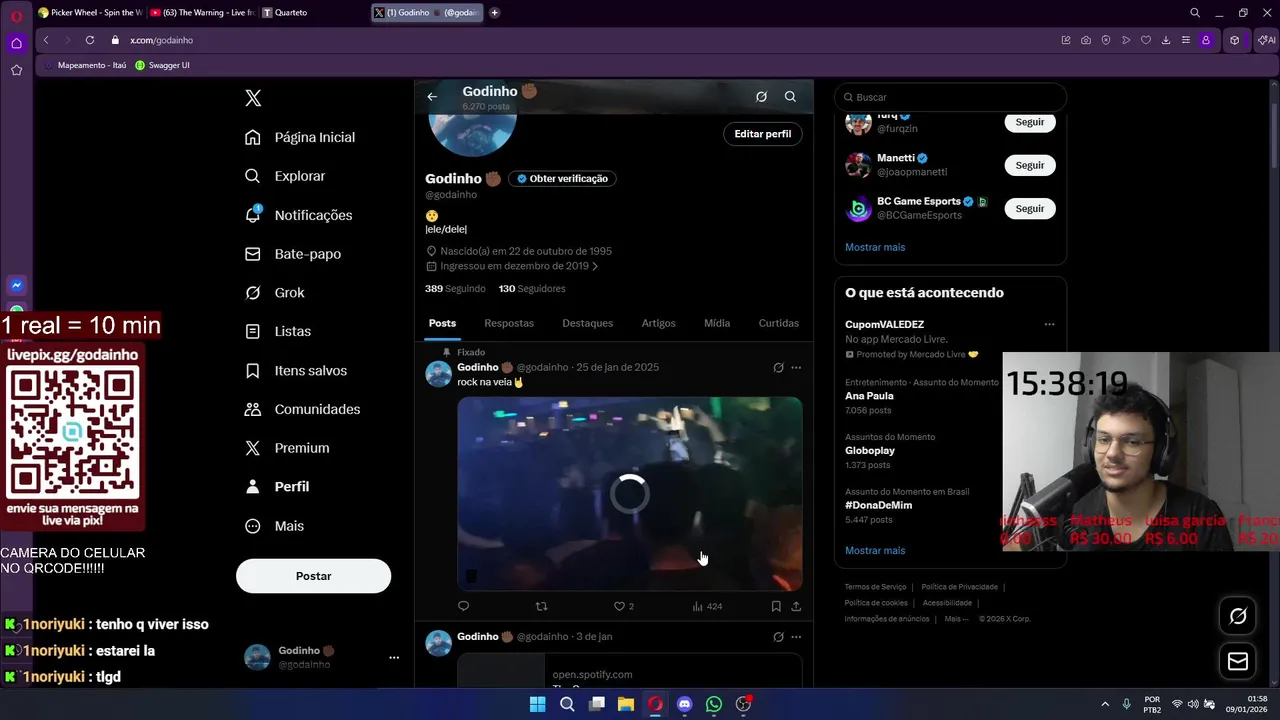Image resolution: width=1280 pixels, height=720 pixels.
Task: Open Perfil from the sidebar
Action: (277, 487)
